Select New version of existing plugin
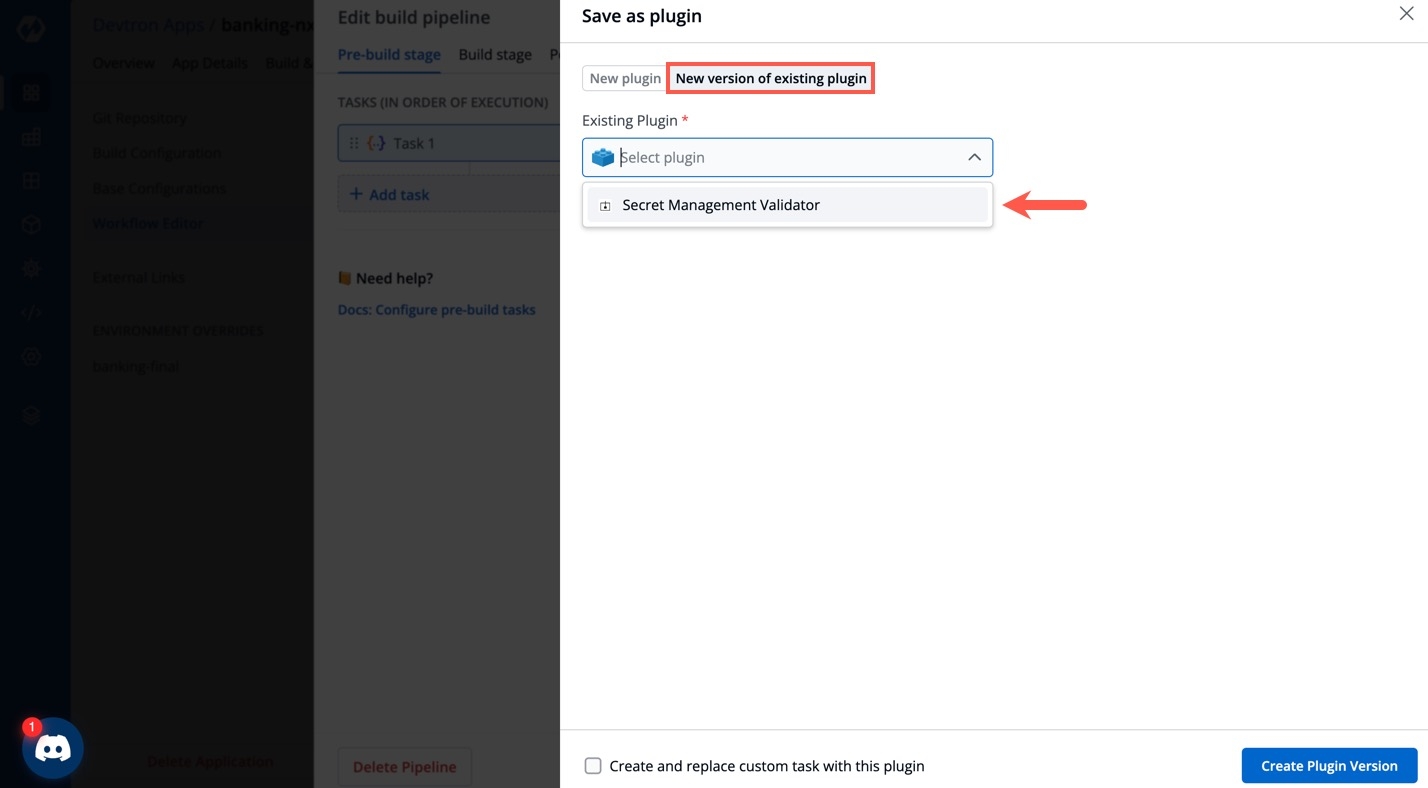The image size is (1428, 788). pyautogui.click(x=771, y=78)
